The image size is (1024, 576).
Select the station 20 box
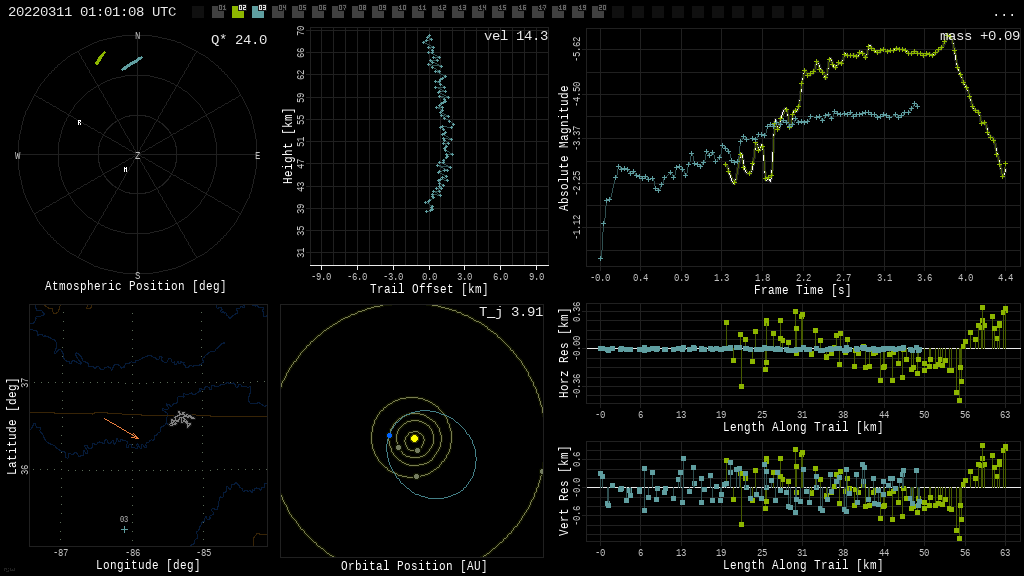pyautogui.click(x=598, y=12)
